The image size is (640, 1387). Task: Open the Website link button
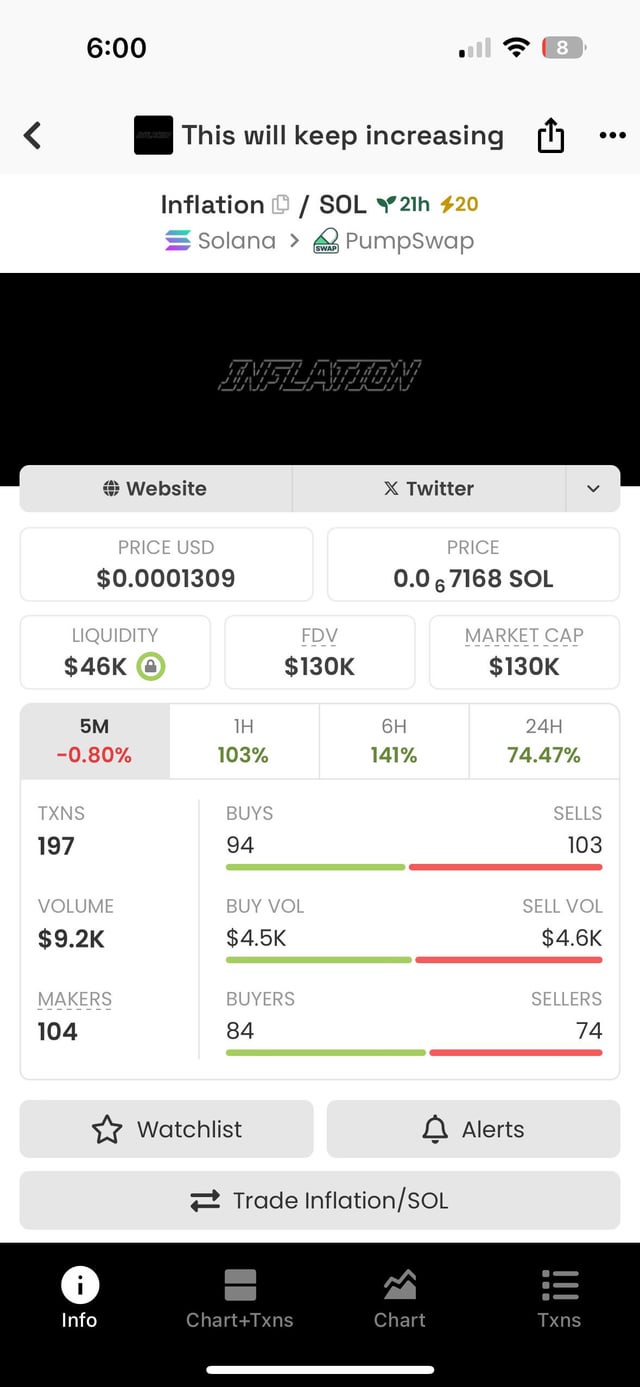point(156,489)
